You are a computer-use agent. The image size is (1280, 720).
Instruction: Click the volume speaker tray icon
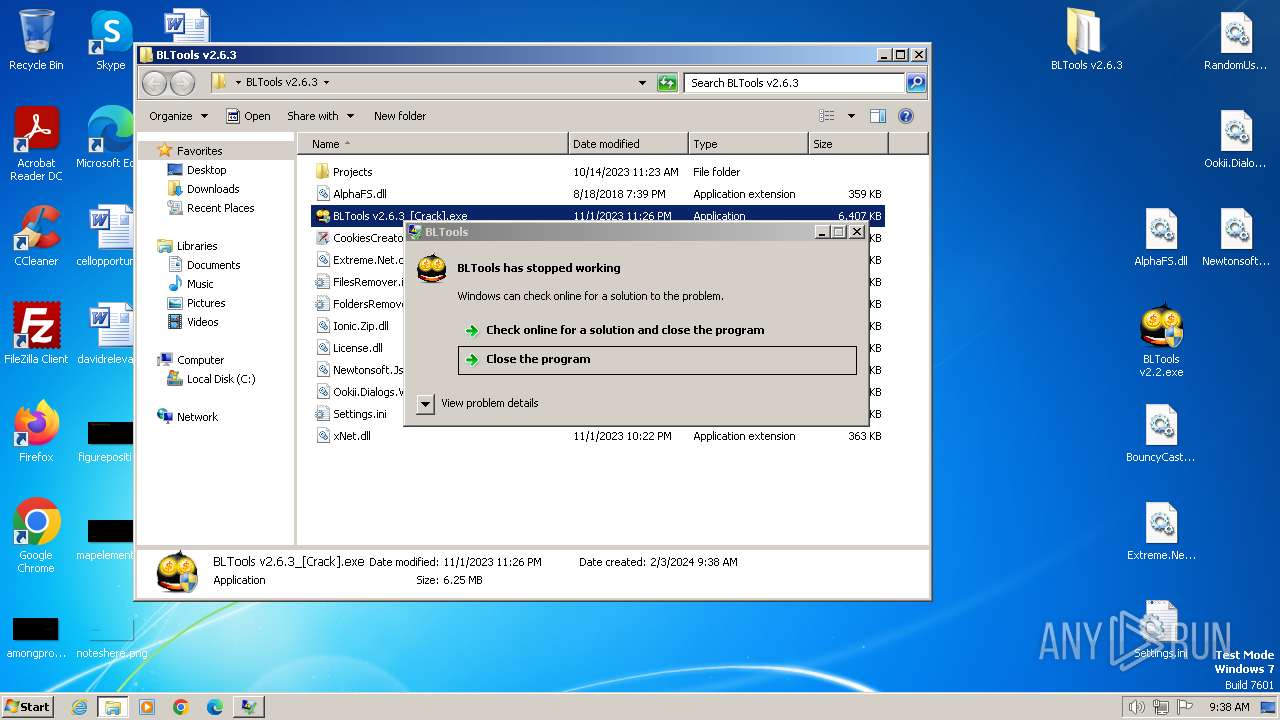pos(1136,707)
